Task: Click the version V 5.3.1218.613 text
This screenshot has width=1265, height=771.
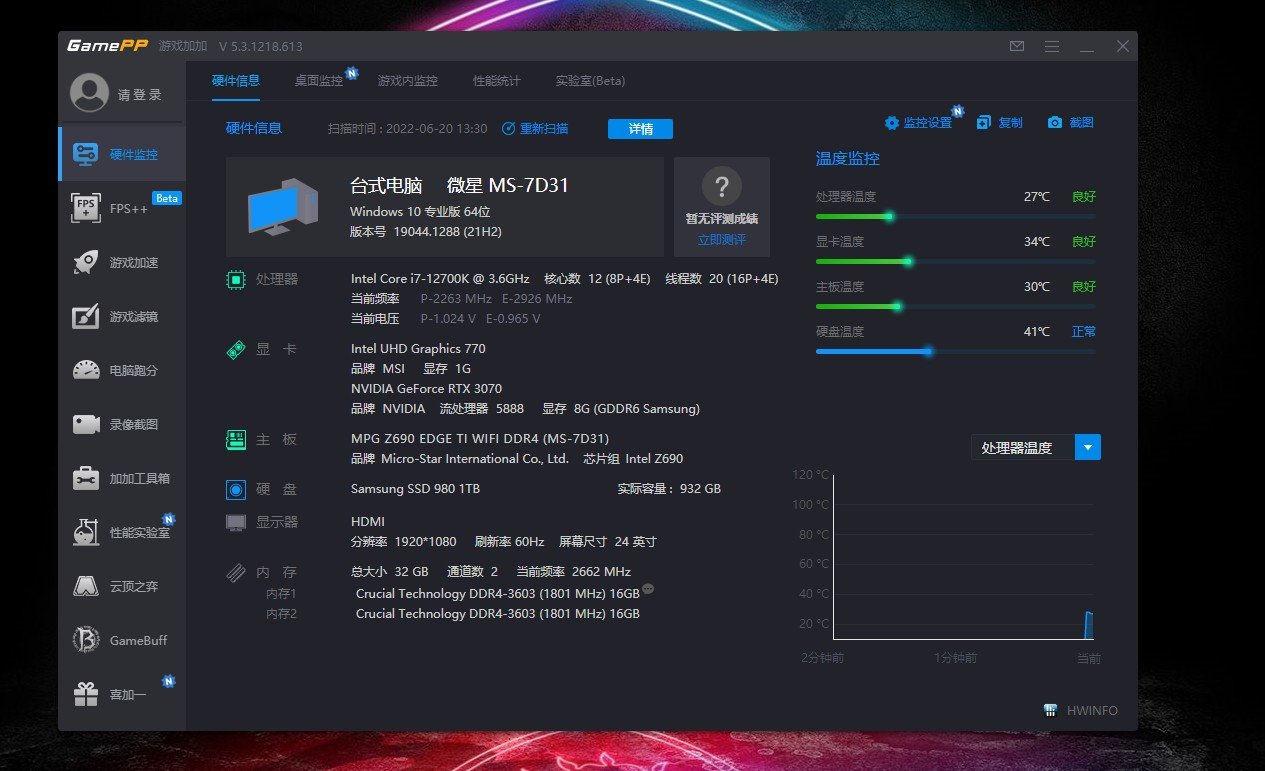Action: pos(260,46)
